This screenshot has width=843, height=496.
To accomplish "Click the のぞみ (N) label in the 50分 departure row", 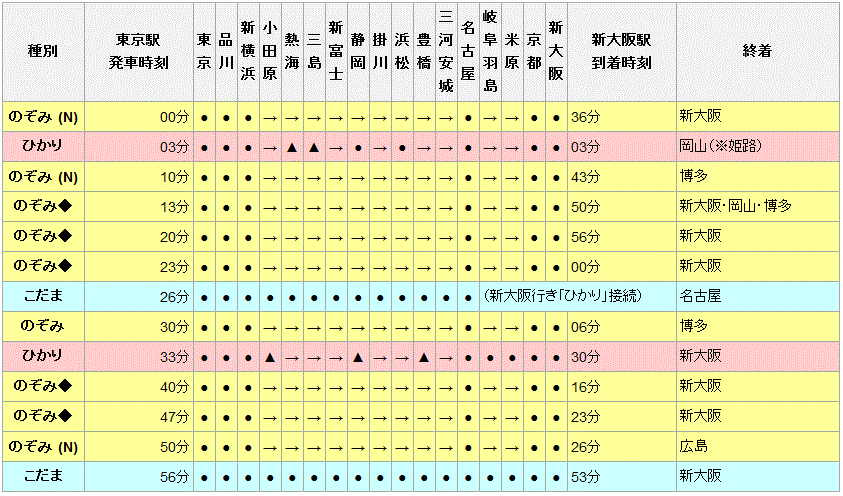I will 43,447.
